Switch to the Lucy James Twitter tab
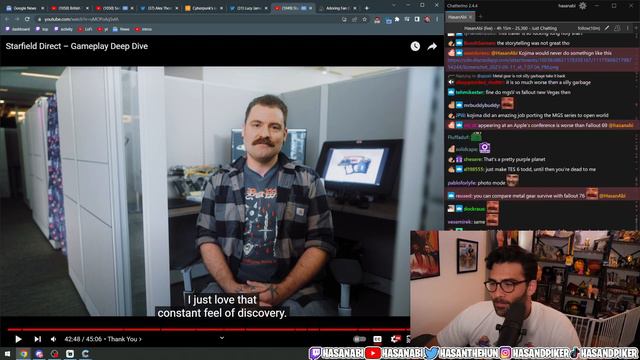Image resolution: width=640 pixels, height=360 pixels. pyautogui.click(x=249, y=8)
